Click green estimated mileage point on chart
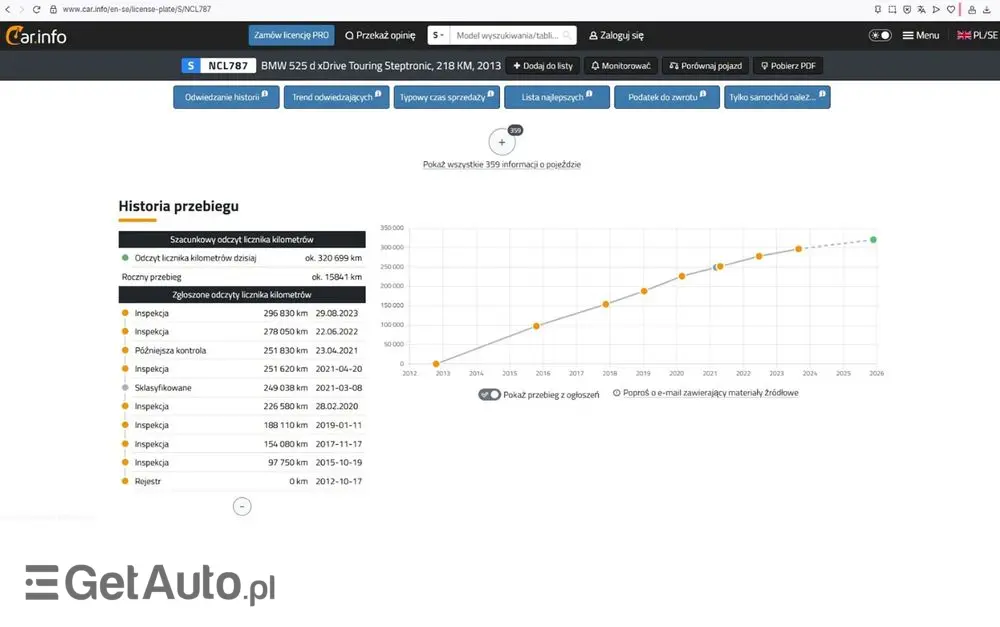The width and height of the screenshot is (1000, 627). pyautogui.click(x=873, y=240)
